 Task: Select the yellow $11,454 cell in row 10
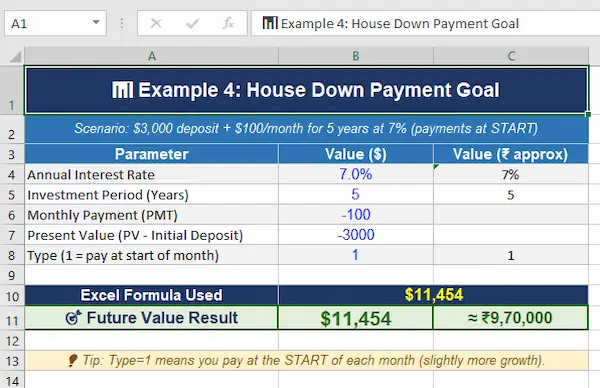434,295
